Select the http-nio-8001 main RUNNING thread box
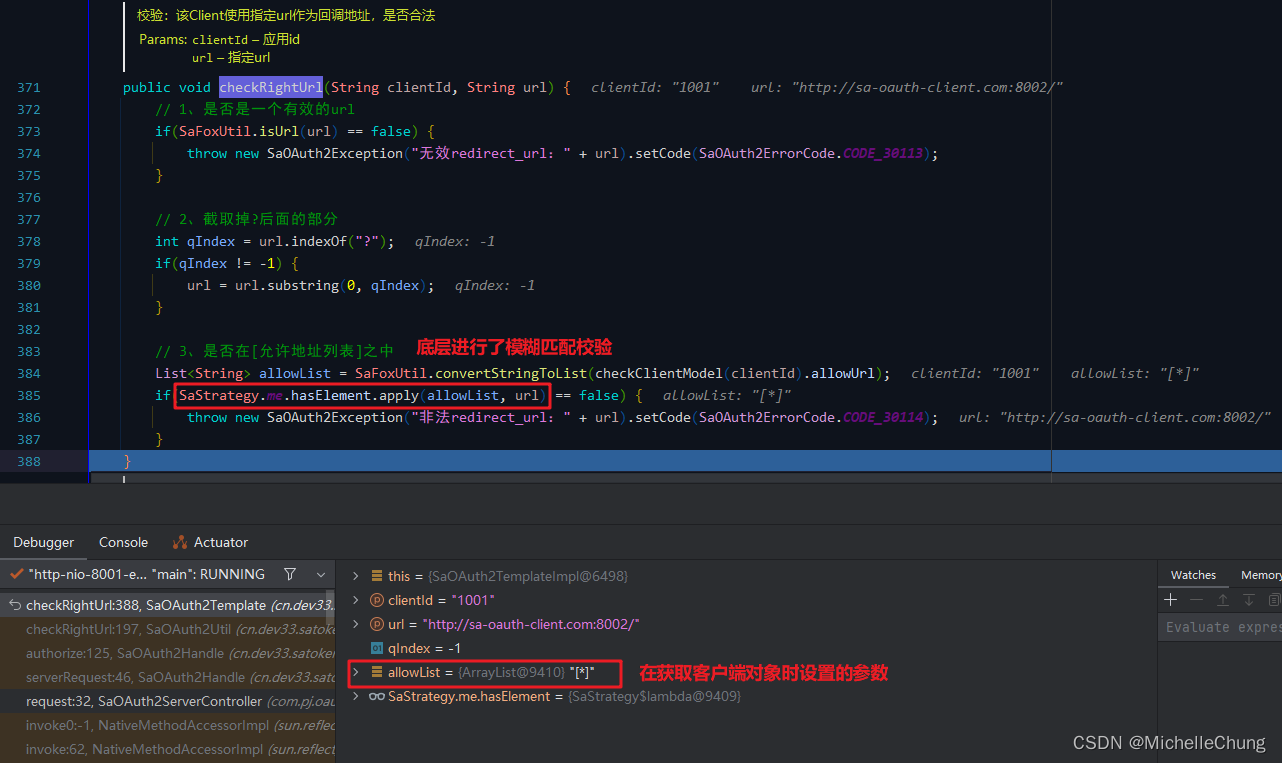The height and width of the screenshot is (763, 1282). coord(137,575)
